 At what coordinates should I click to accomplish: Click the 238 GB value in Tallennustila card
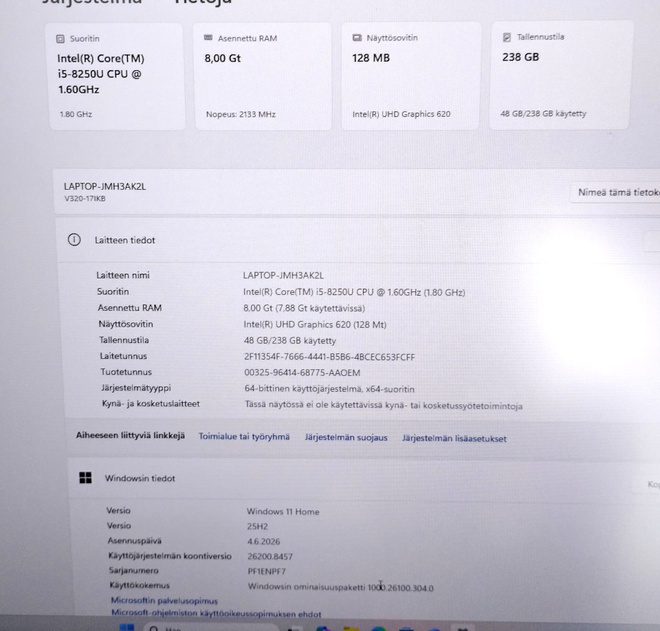point(521,57)
